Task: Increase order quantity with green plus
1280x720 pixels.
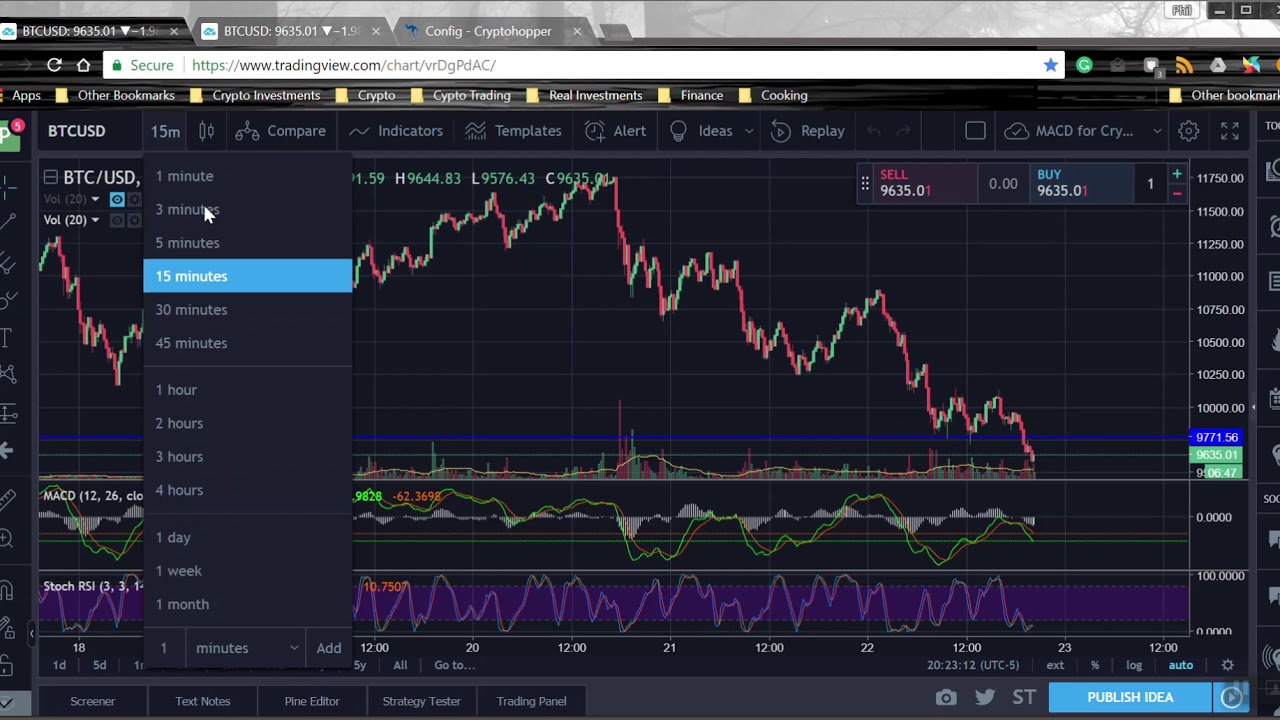Action: click(1177, 174)
